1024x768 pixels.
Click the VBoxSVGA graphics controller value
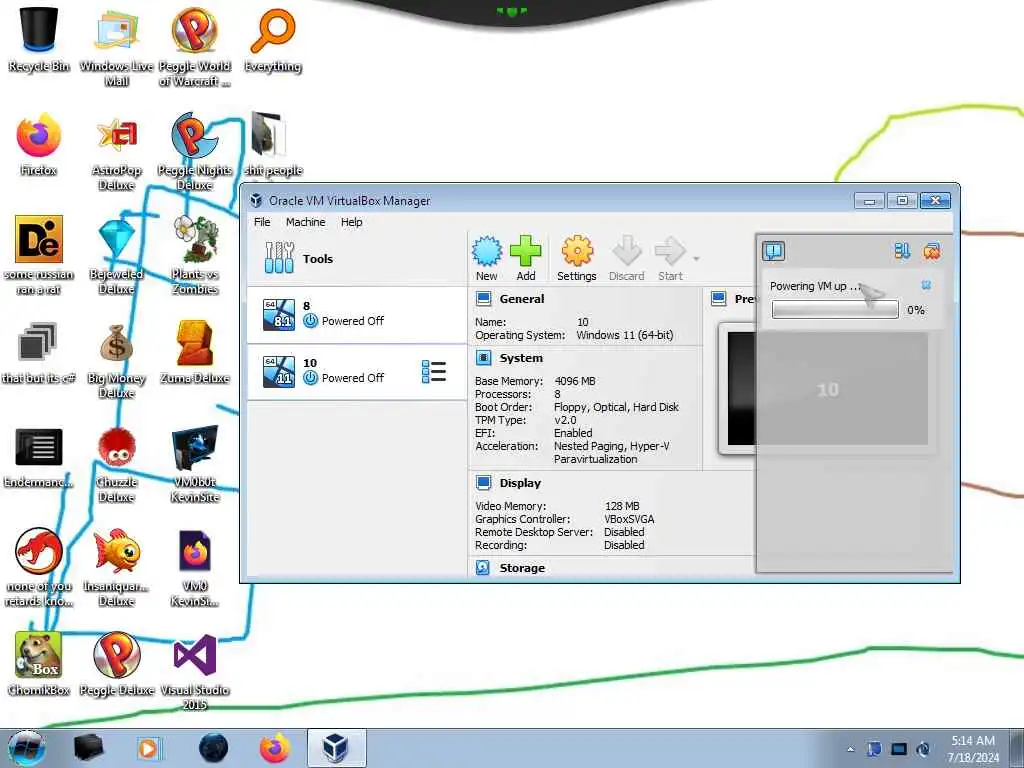pyautogui.click(x=630, y=519)
